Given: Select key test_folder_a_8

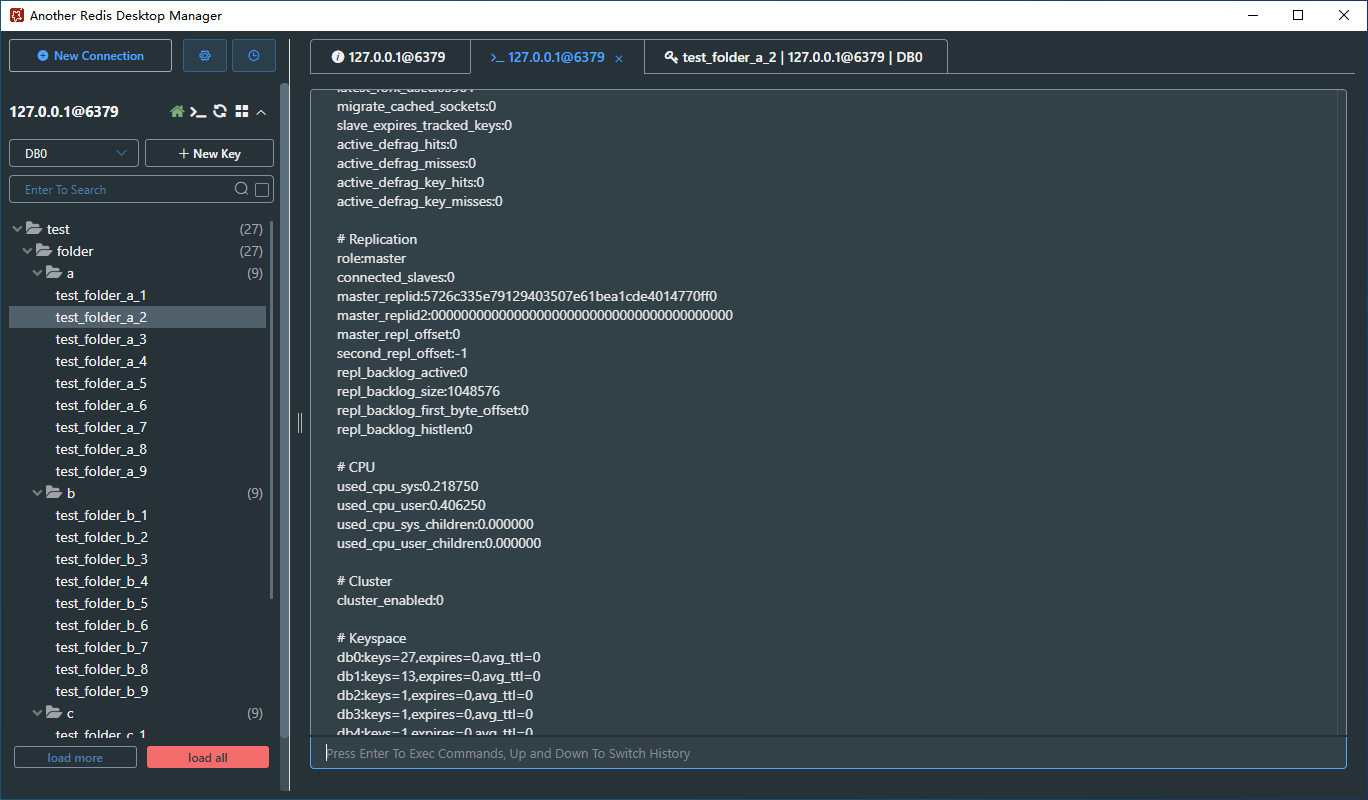Looking at the screenshot, I should pos(137,449).
